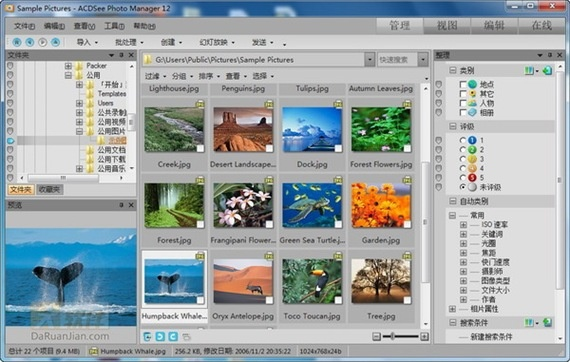Click the back arrow navigation icon
Image resolution: width=570 pixels, height=362 pixels.
click(29, 42)
